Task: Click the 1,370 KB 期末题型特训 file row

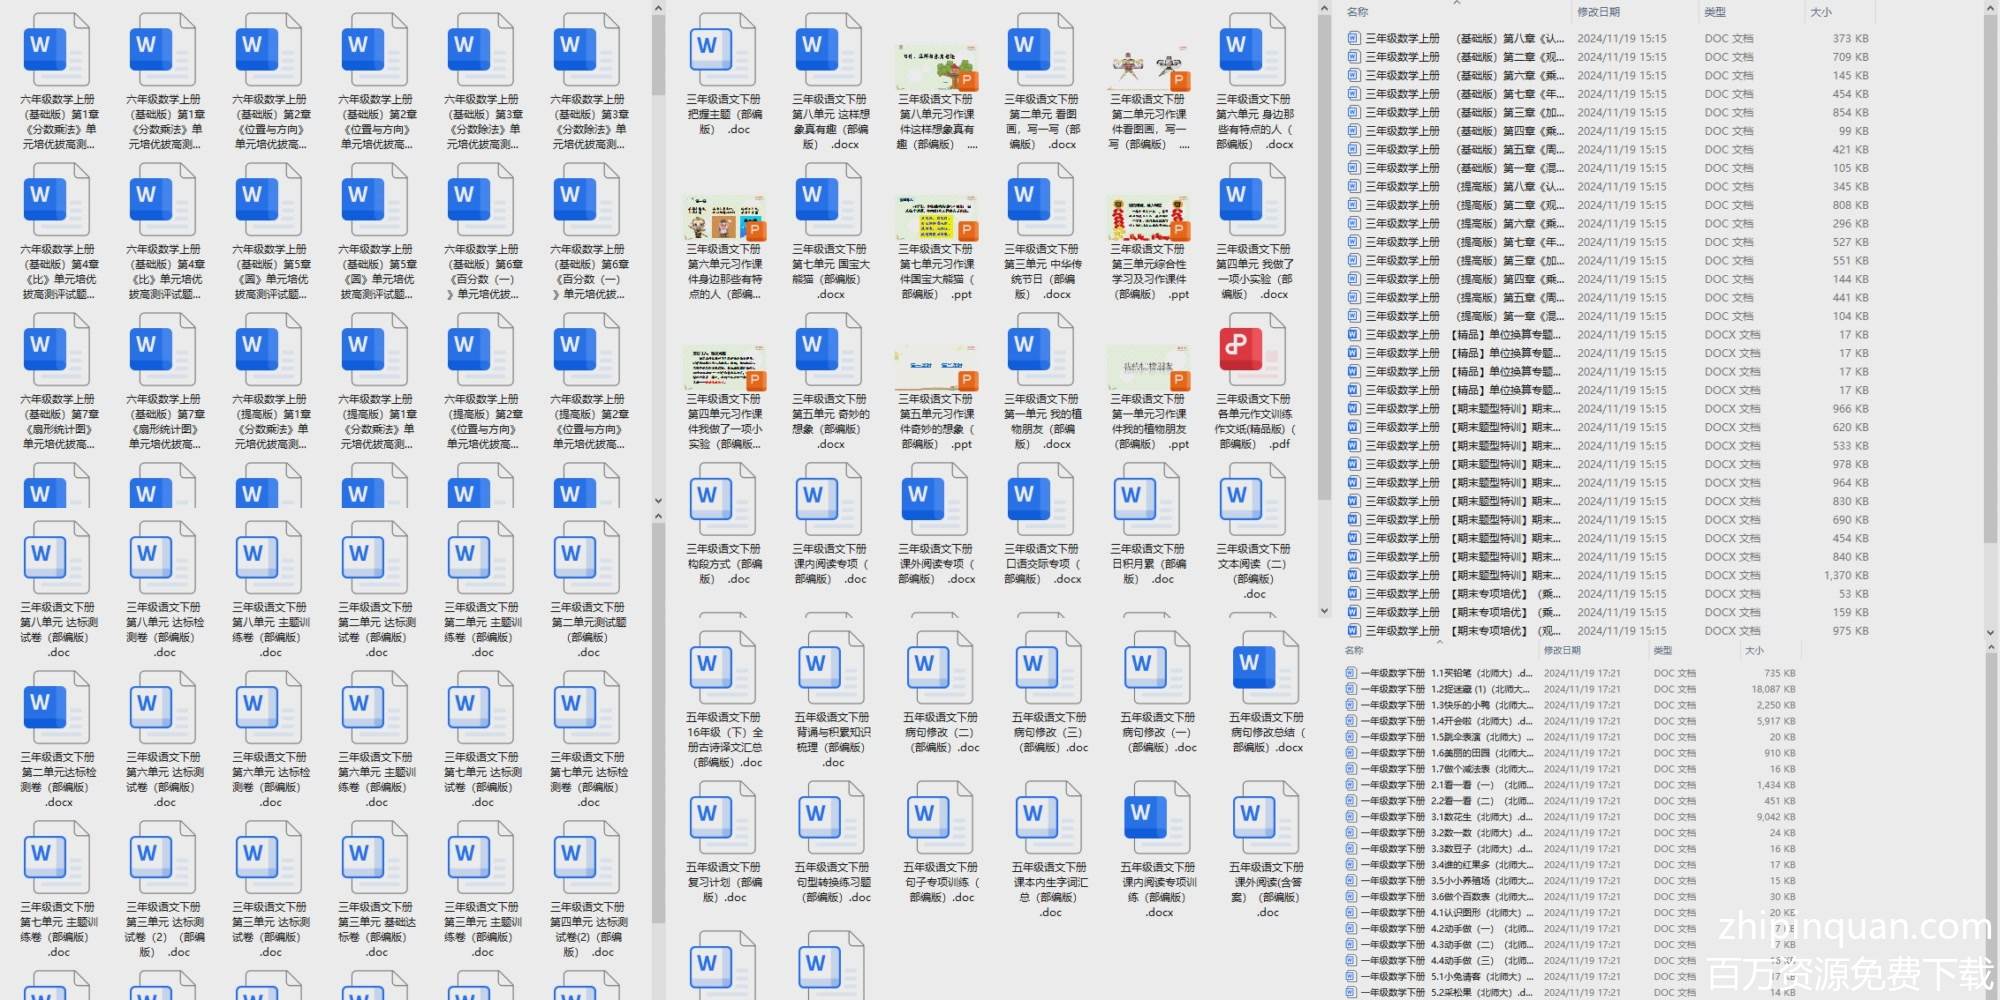Action: coord(1608,576)
